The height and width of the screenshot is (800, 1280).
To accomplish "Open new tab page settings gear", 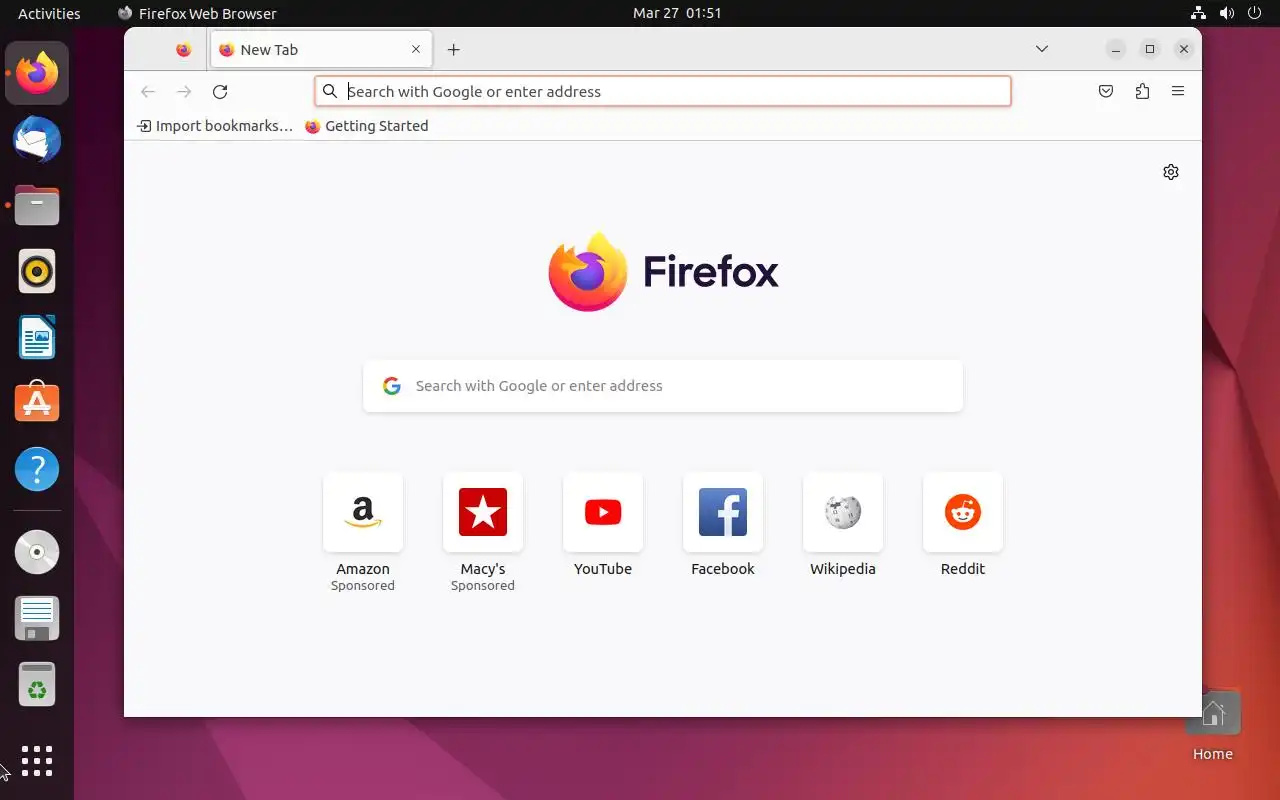I will [1171, 172].
